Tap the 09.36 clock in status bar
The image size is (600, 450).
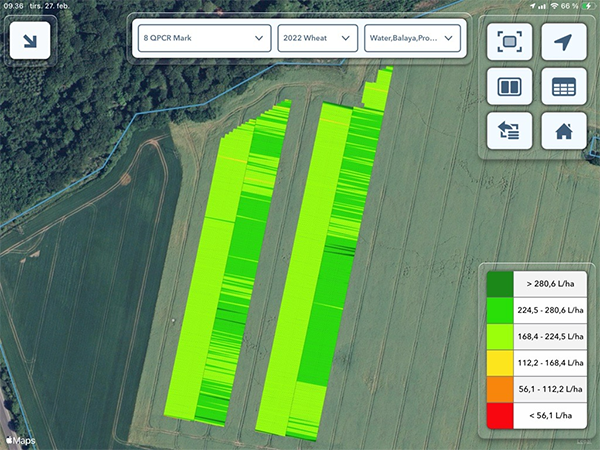(x=13, y=6)
